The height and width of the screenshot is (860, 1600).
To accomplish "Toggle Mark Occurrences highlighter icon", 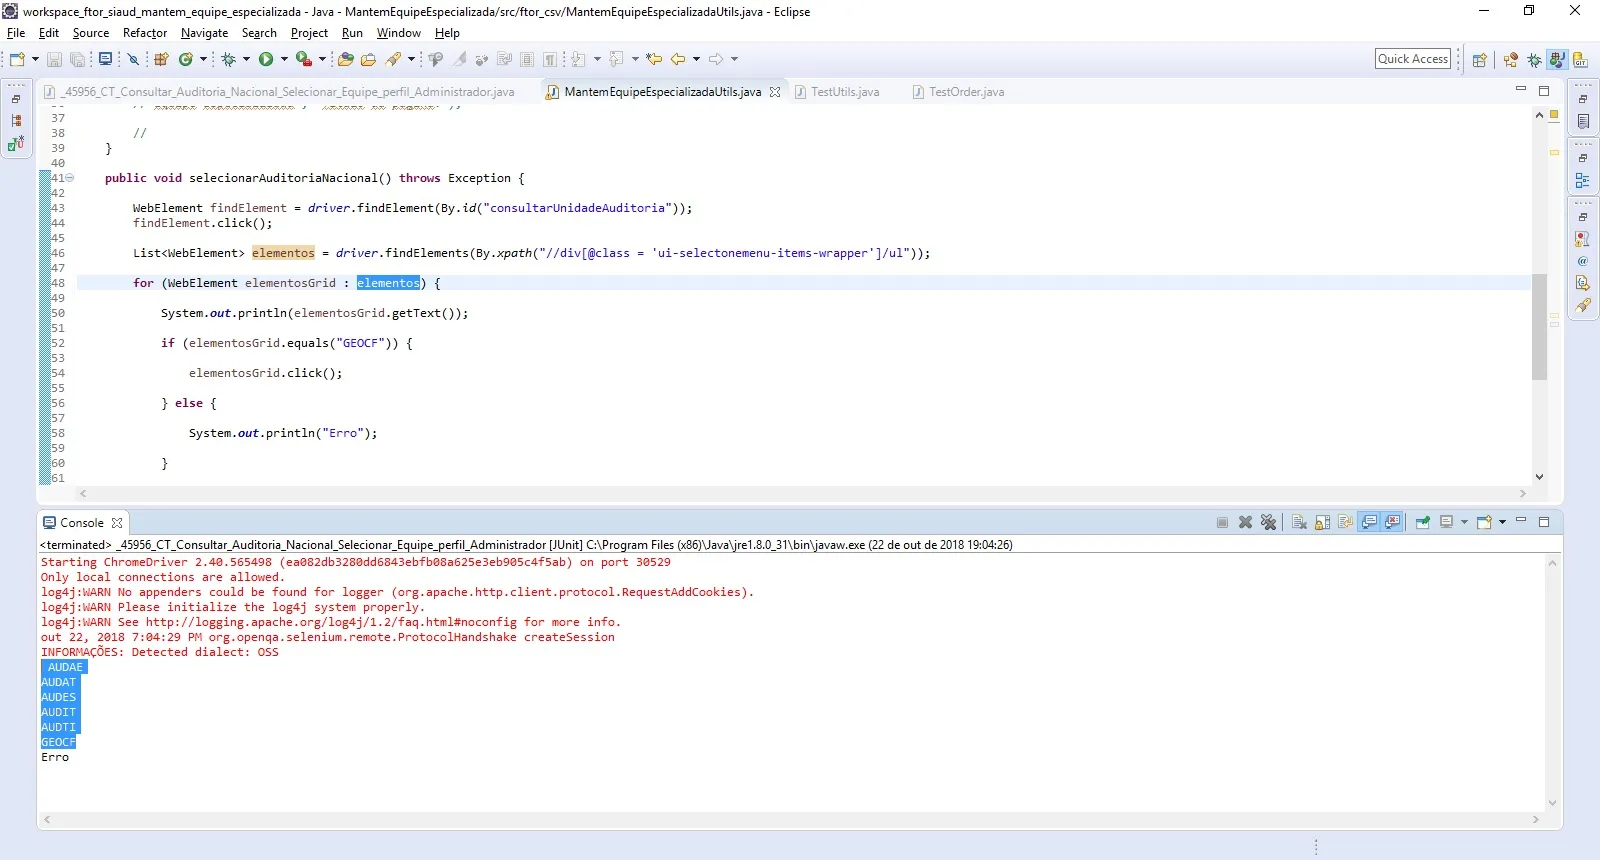I will click(459, 59).
